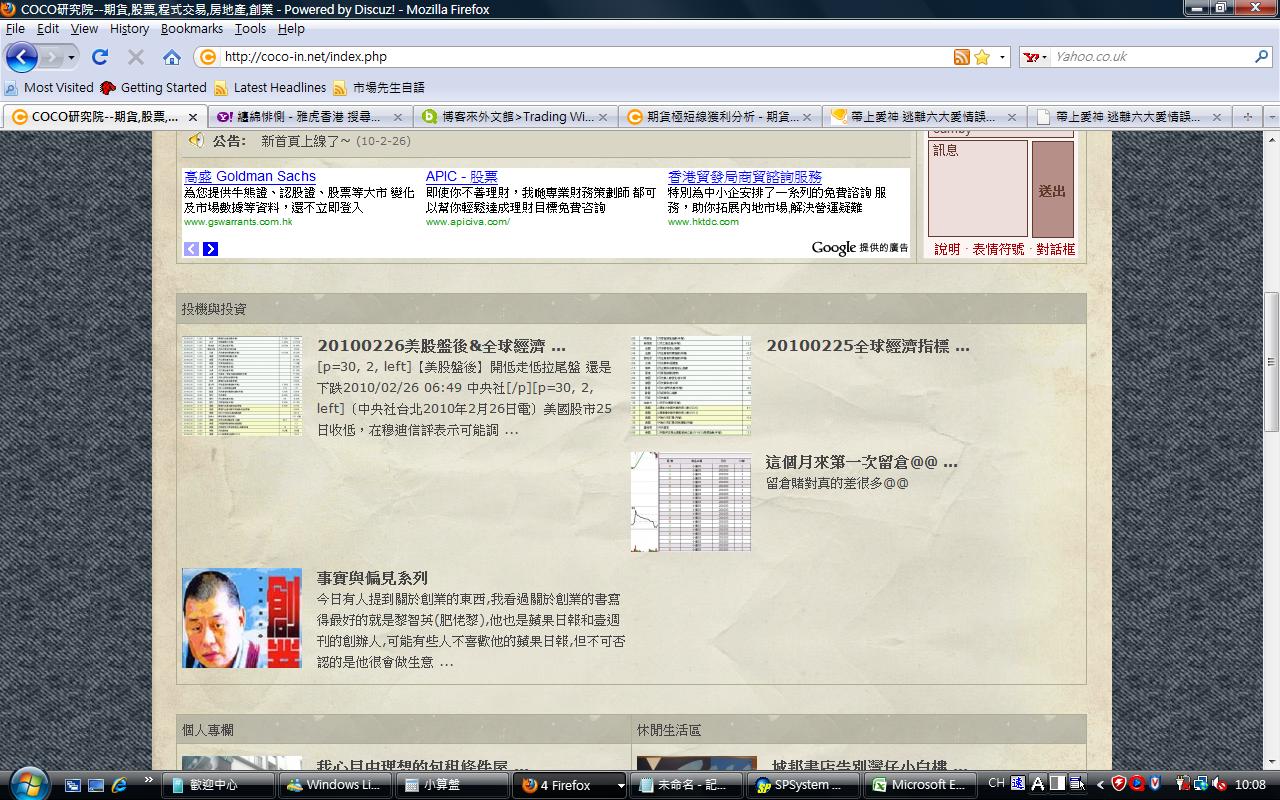Open the History menu
This screenshot has height=800, width=1280.
[x=129, y=29]
